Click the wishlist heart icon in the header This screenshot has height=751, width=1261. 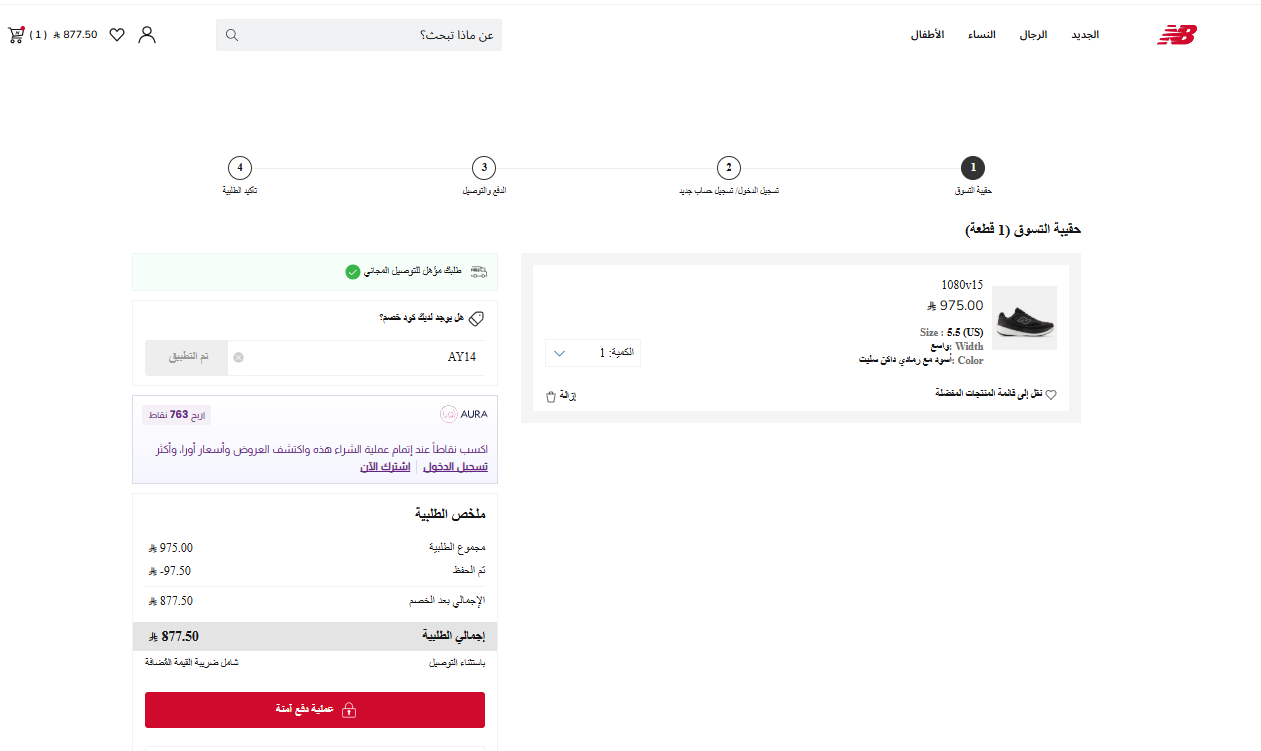pos(117,34)
